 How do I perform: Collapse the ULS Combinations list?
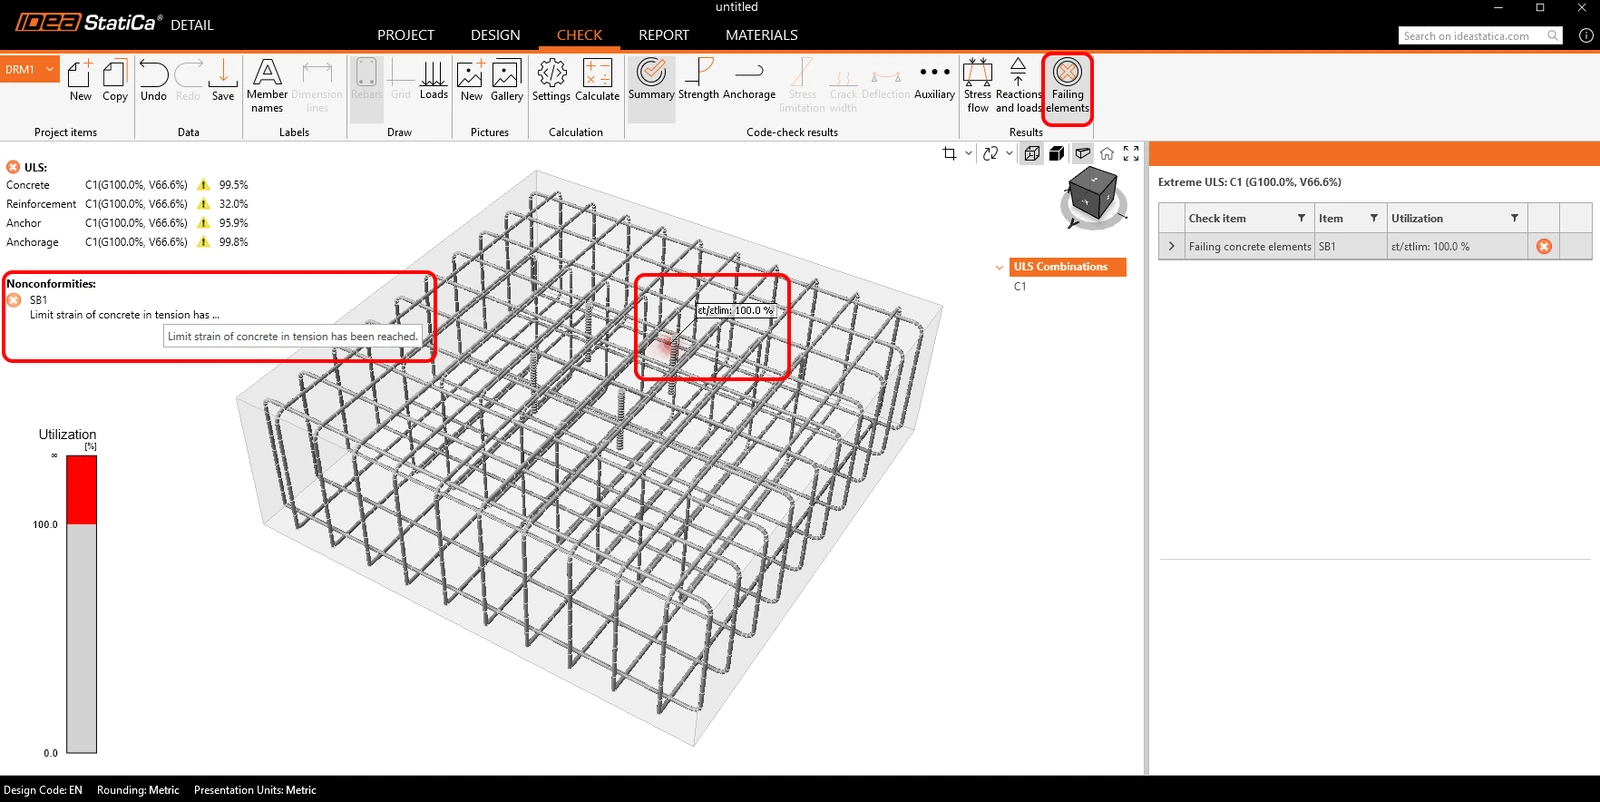tap(999, 267)
